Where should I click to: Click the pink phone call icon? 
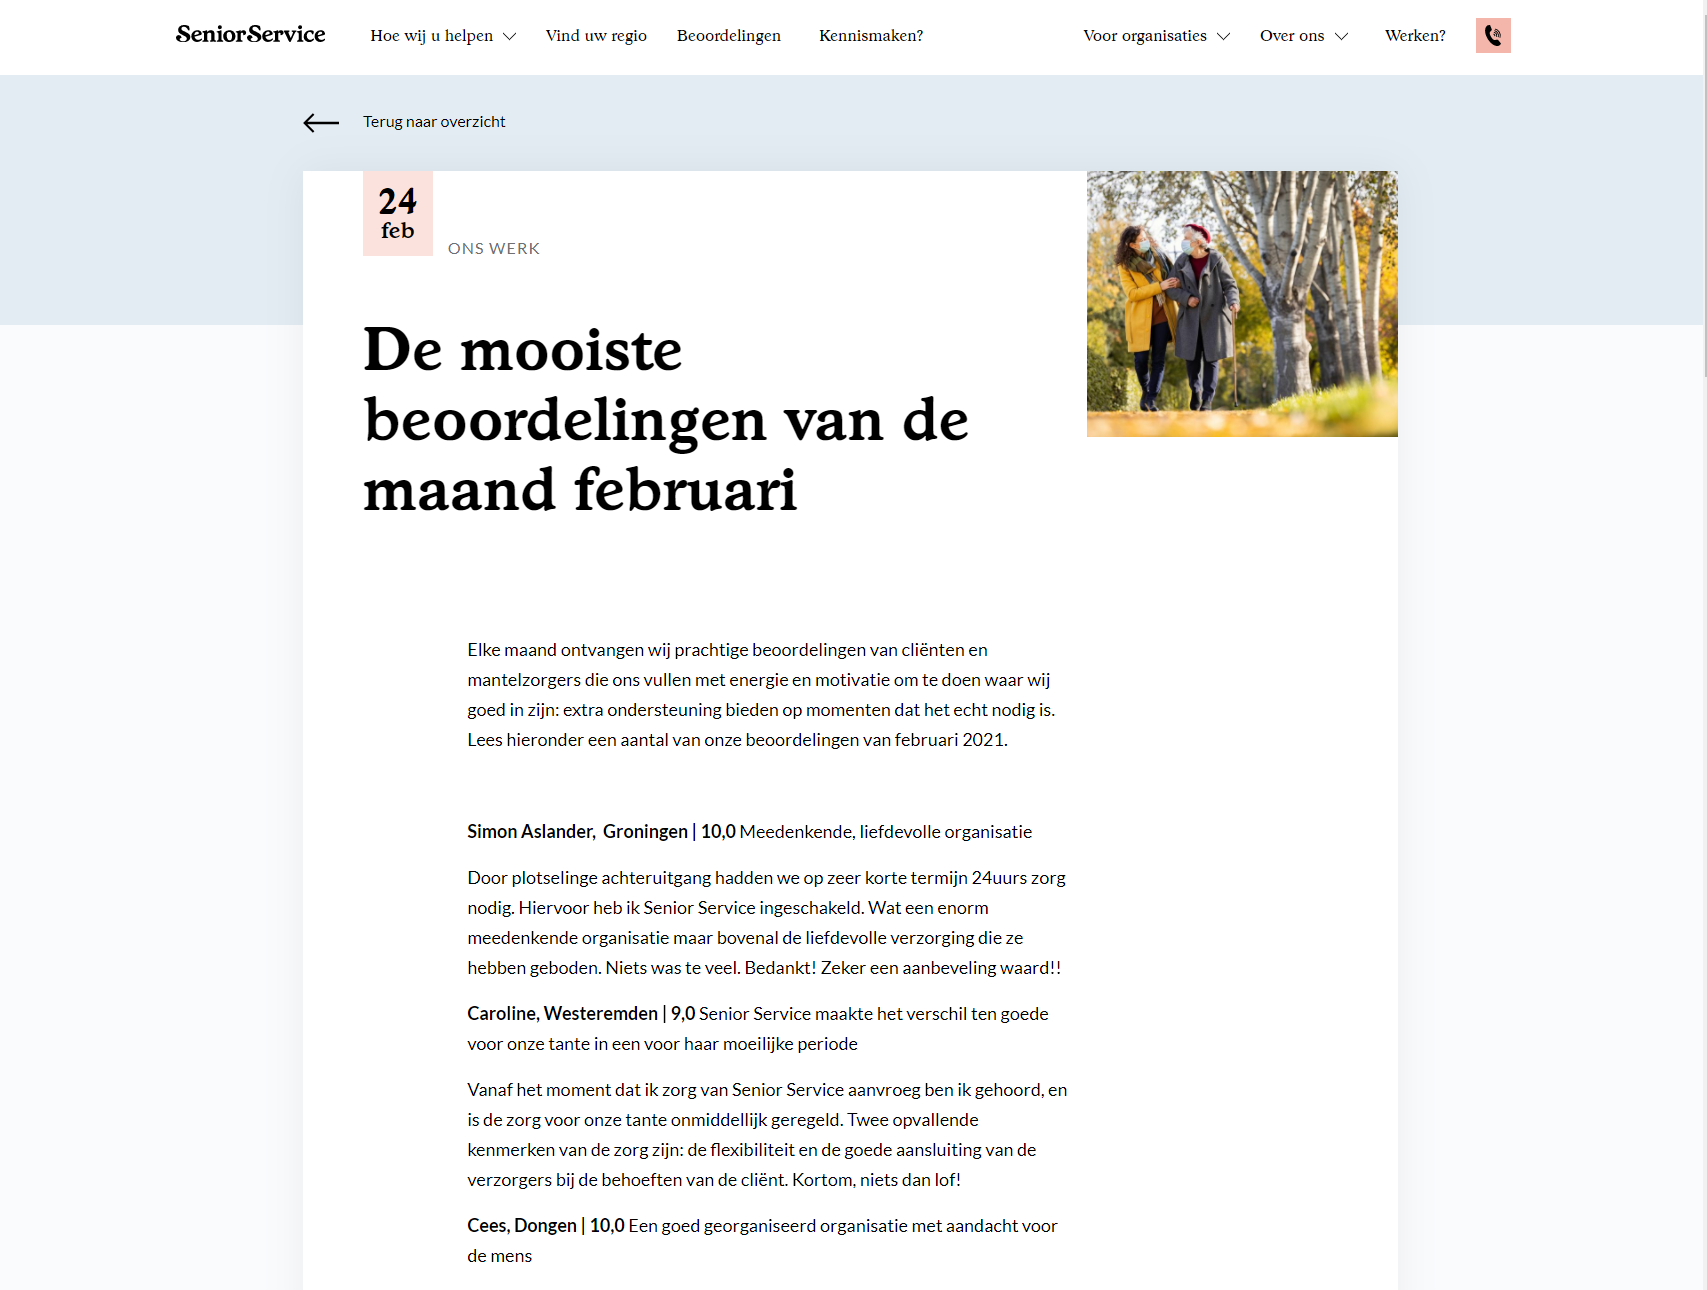[x=1493, y=36]
